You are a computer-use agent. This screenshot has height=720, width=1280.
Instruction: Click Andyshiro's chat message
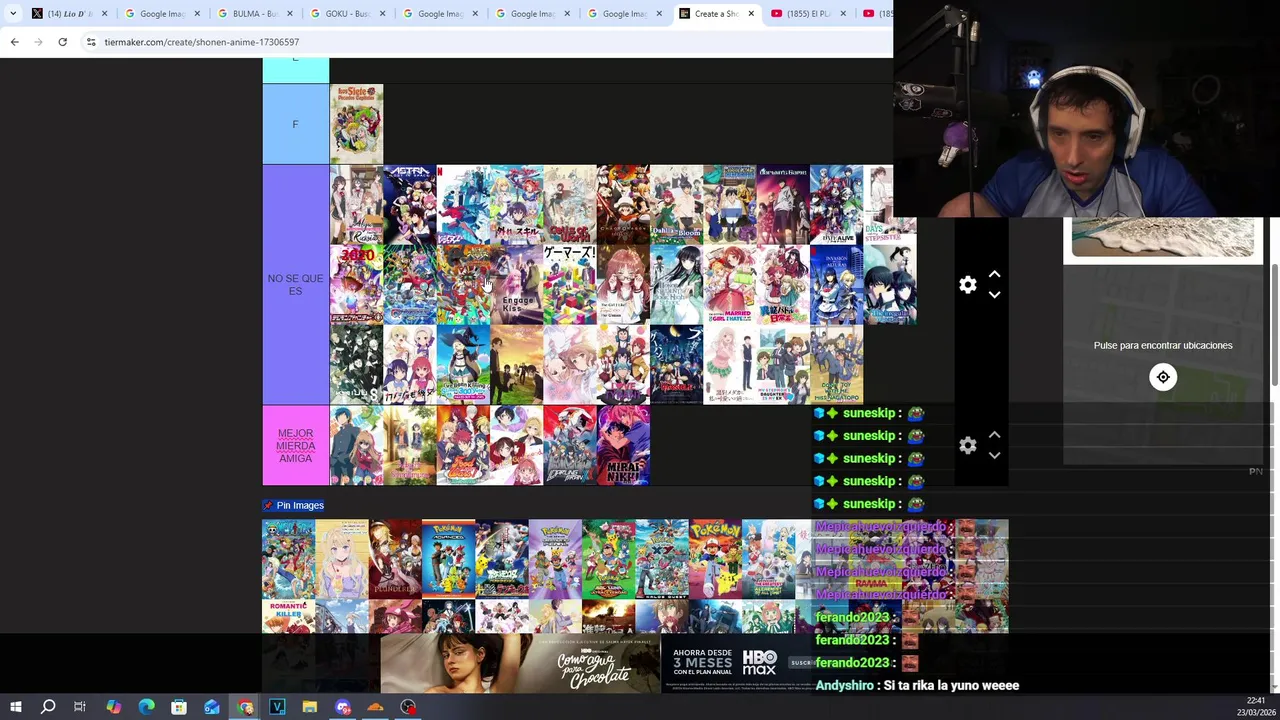pyautogui.click(x=917, y=685)
